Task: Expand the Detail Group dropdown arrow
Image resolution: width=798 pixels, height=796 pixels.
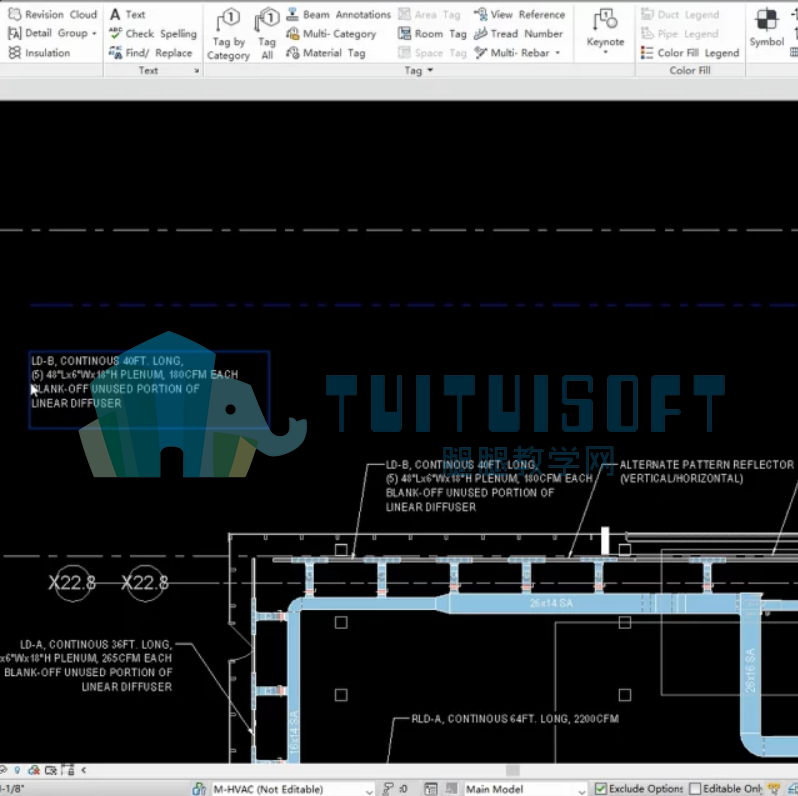Action: coord(94,34)
